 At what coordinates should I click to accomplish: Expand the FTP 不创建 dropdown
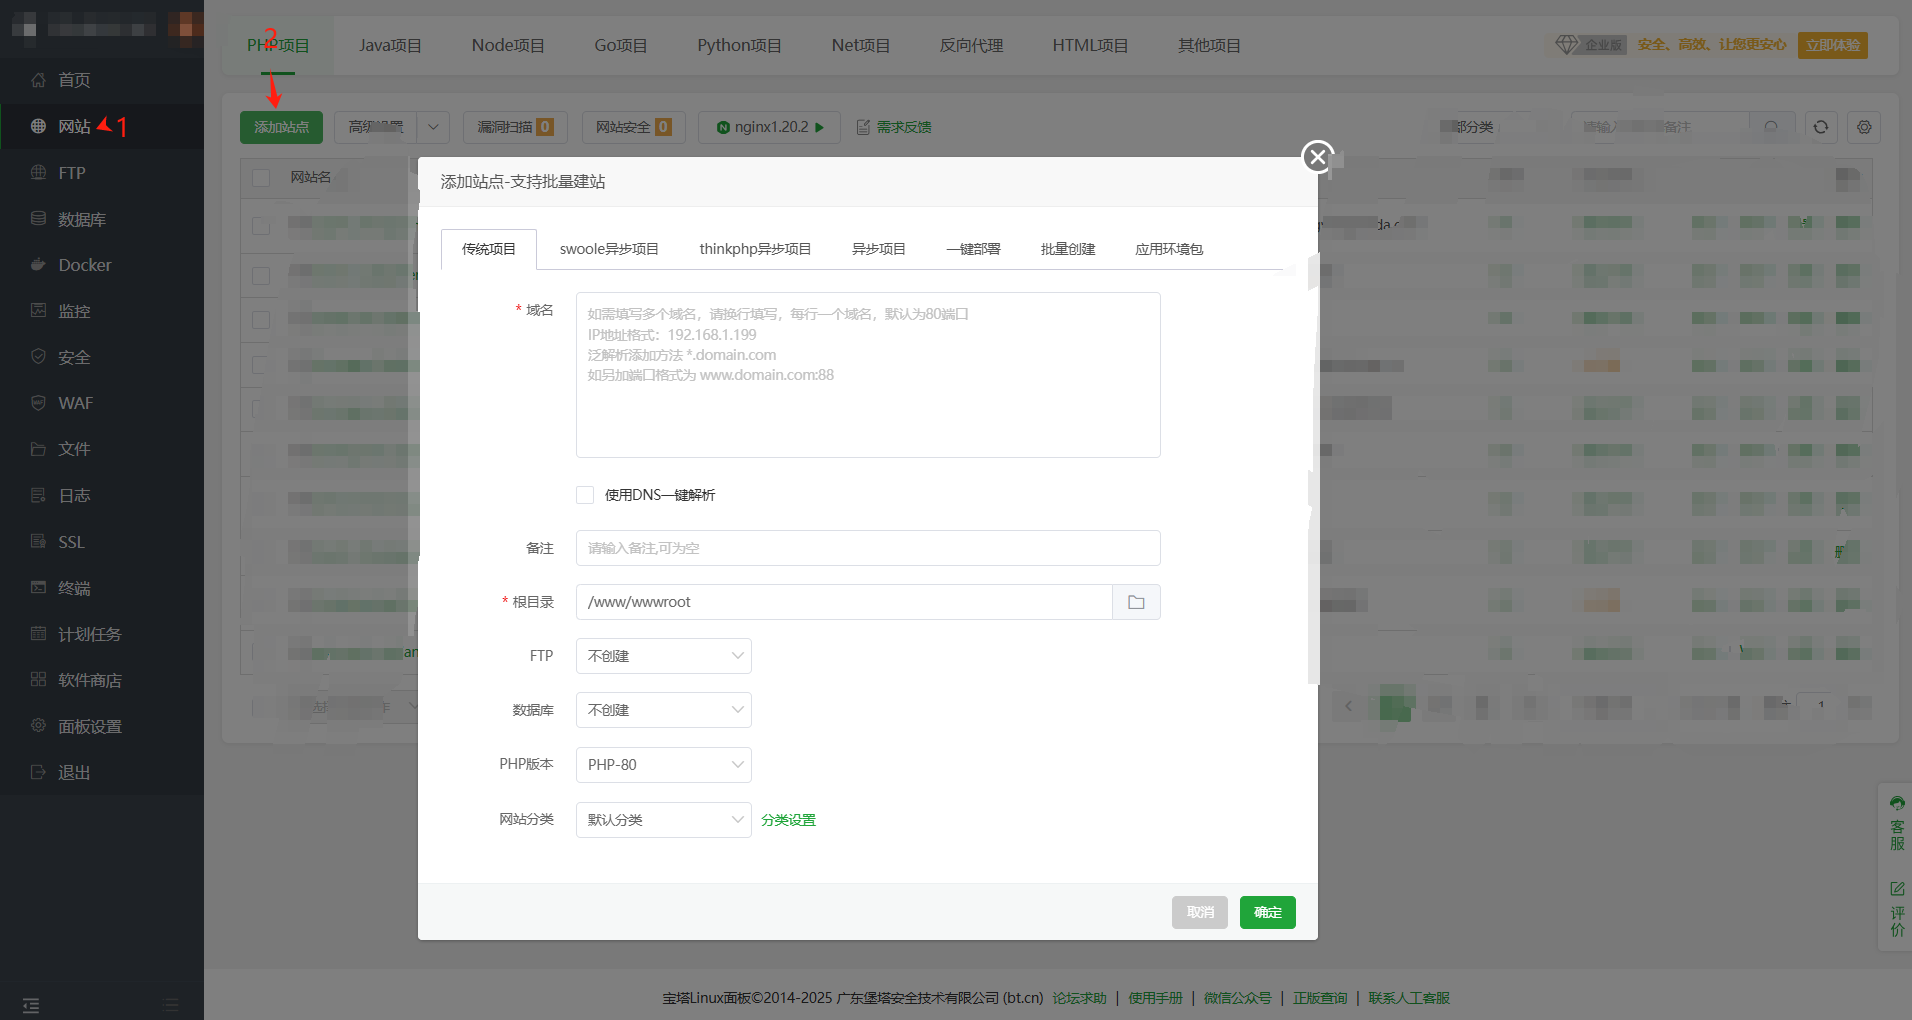pyautogui.click(x=663, y=656)
